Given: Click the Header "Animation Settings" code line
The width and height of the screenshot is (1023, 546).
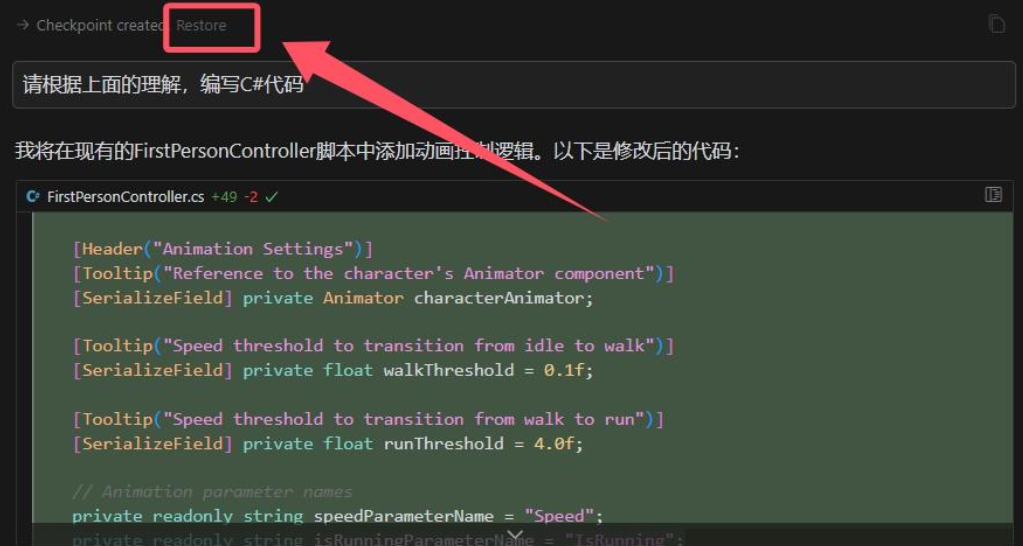Looking at the screenshot, I should pos(222,249).
